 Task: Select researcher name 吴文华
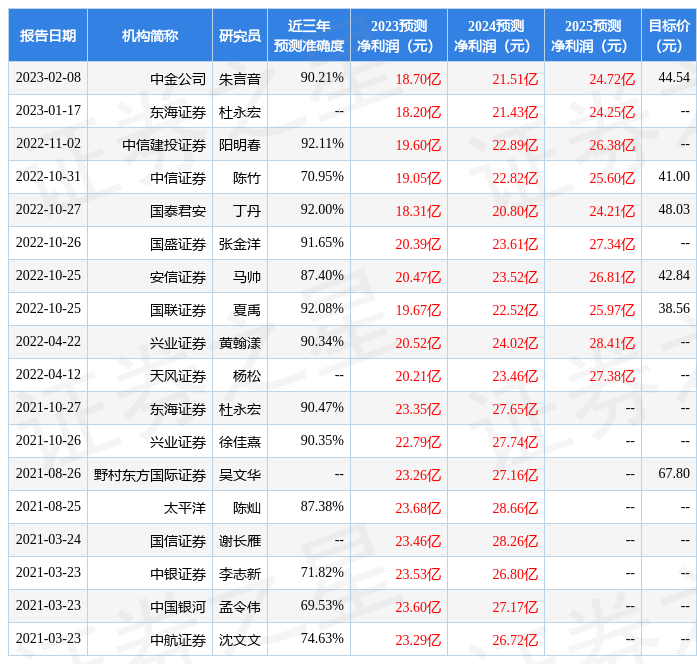click(x=240, y=475)
